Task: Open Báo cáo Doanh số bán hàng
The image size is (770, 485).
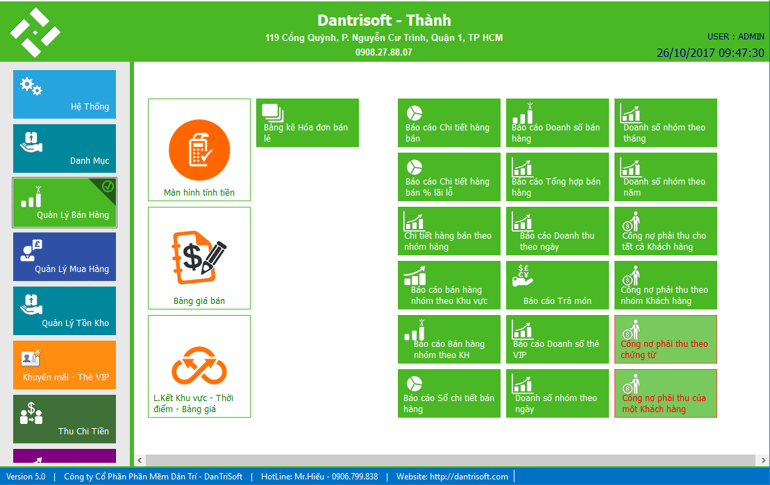Action: tap(557, 123)
